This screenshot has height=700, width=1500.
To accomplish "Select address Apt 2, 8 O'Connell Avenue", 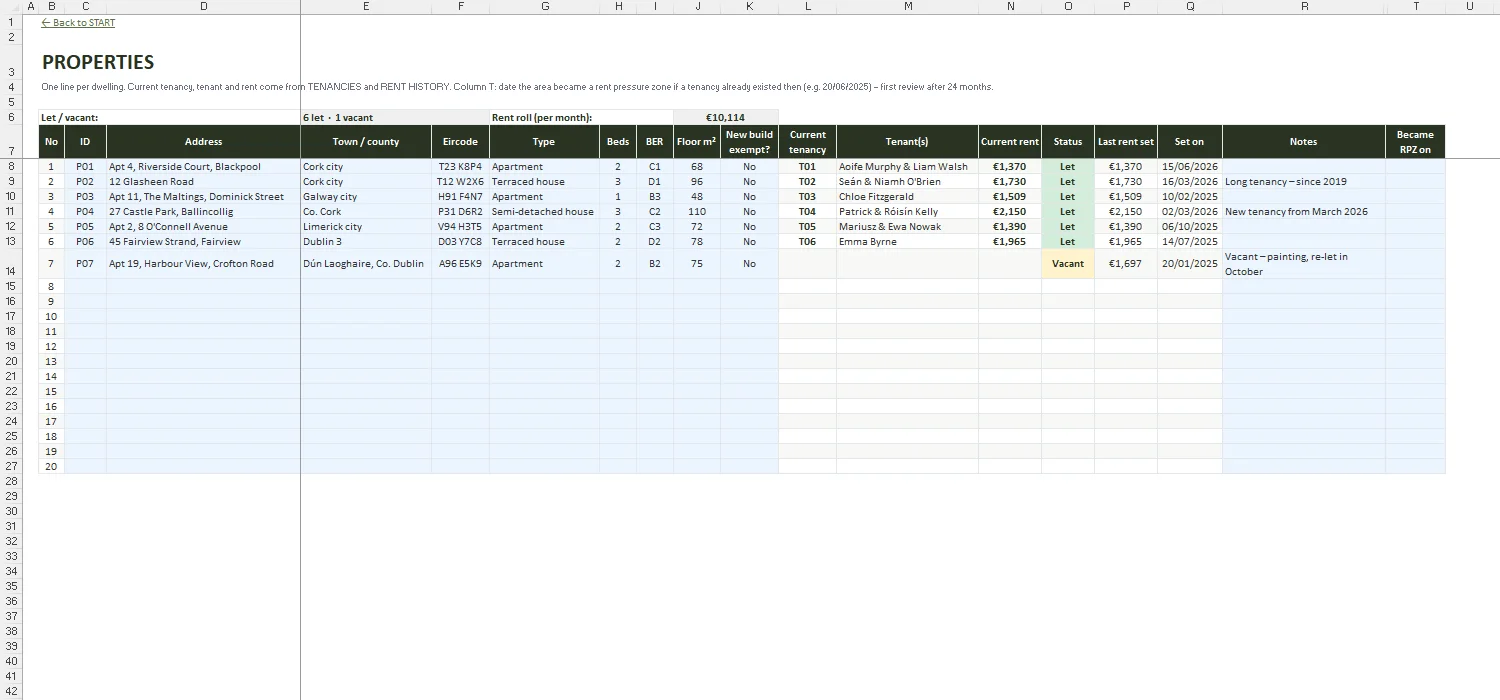I will point(203,227).
